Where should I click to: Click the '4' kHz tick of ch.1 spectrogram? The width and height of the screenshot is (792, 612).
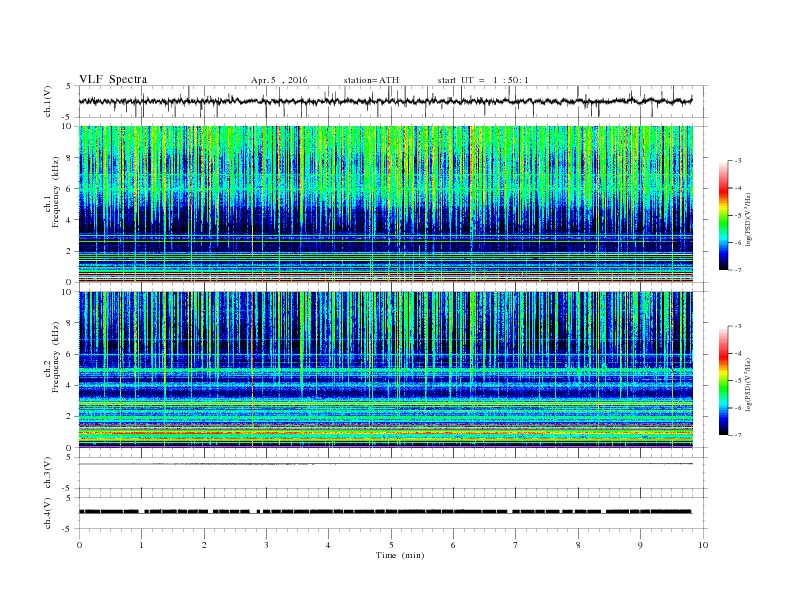pos(69,220)
